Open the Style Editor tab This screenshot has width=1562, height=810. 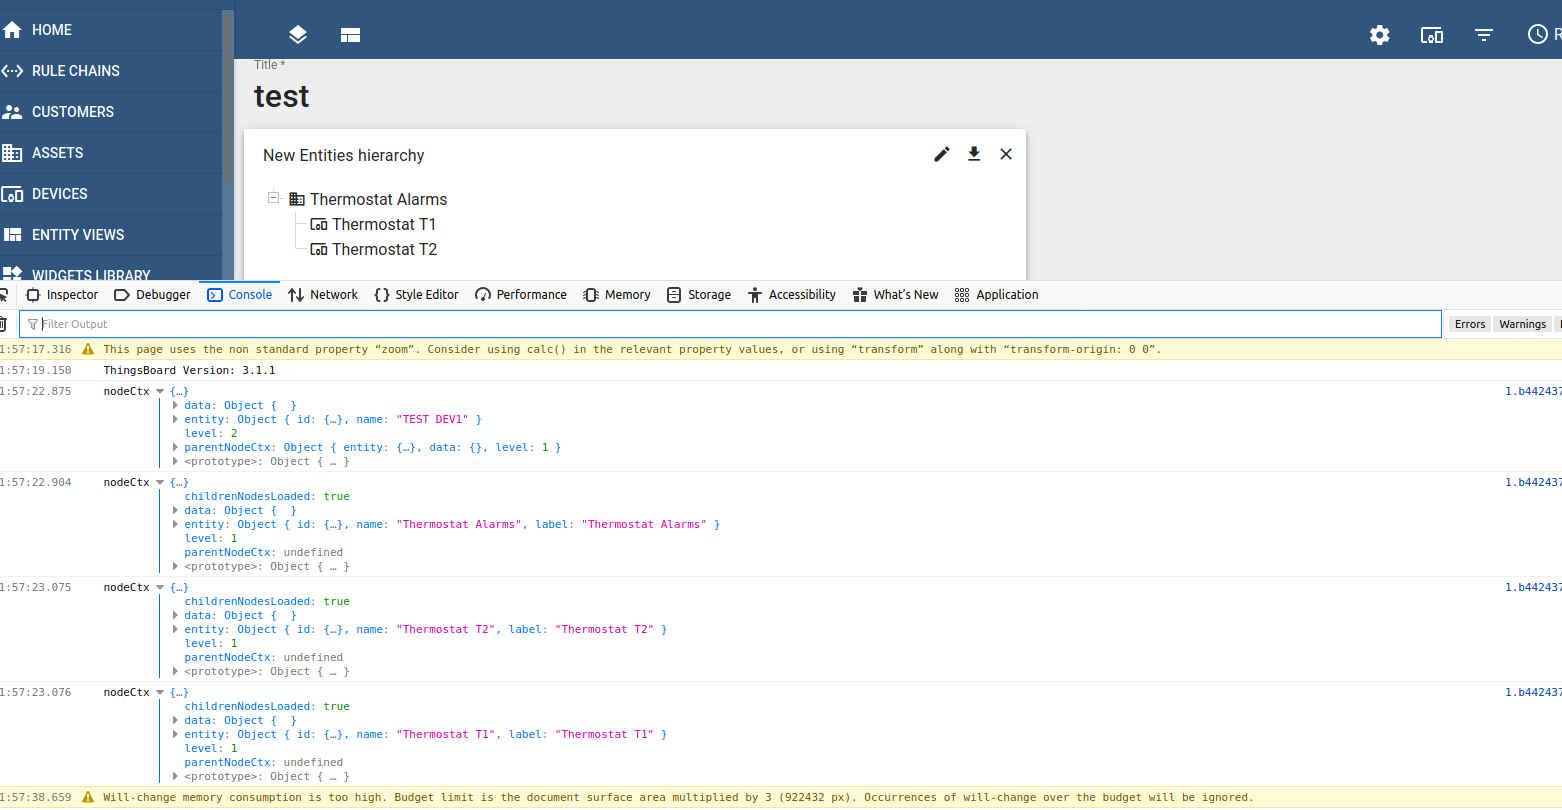click(416, 294)
